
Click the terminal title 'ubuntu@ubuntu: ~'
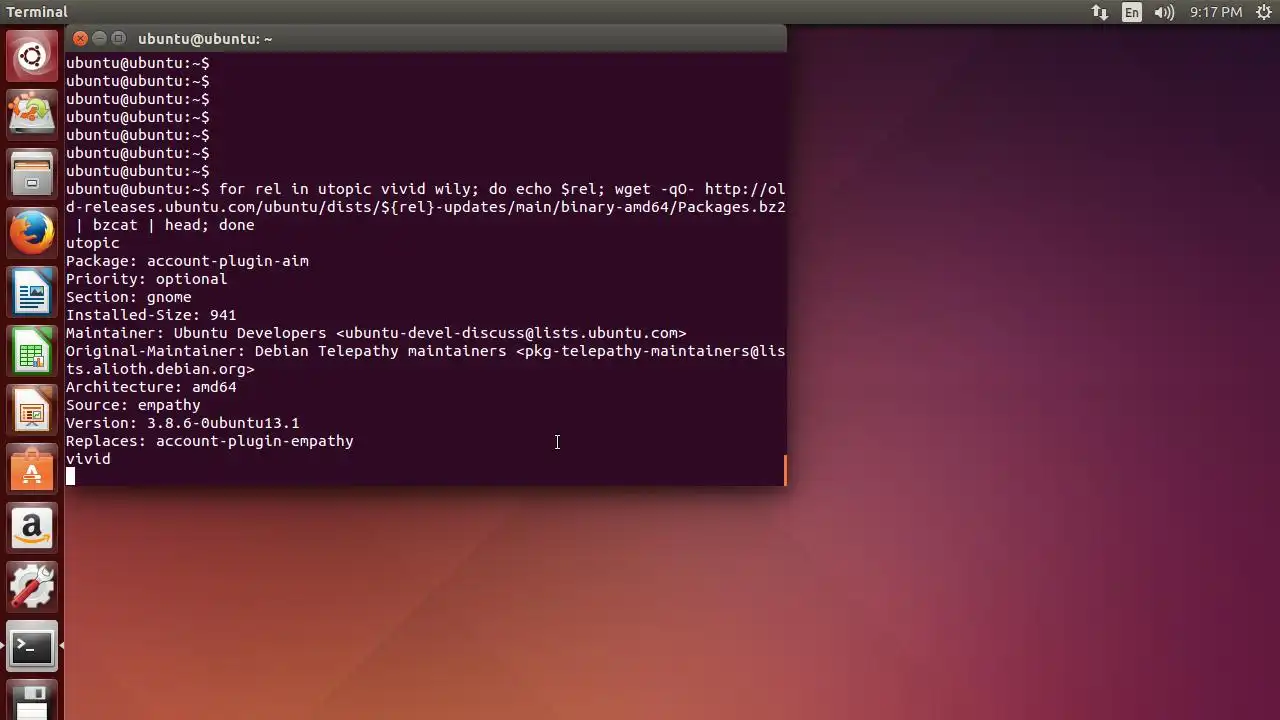click(x=205, y=39)
